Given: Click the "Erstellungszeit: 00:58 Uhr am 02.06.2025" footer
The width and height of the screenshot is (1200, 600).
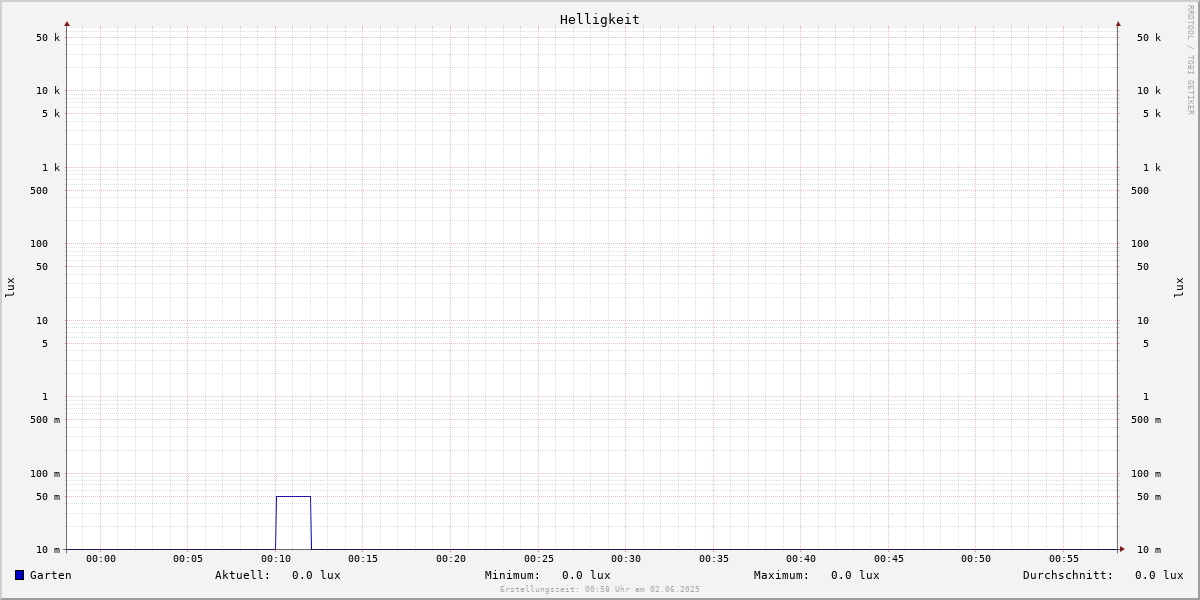Looking at the screenshot, I should (600, 589).
